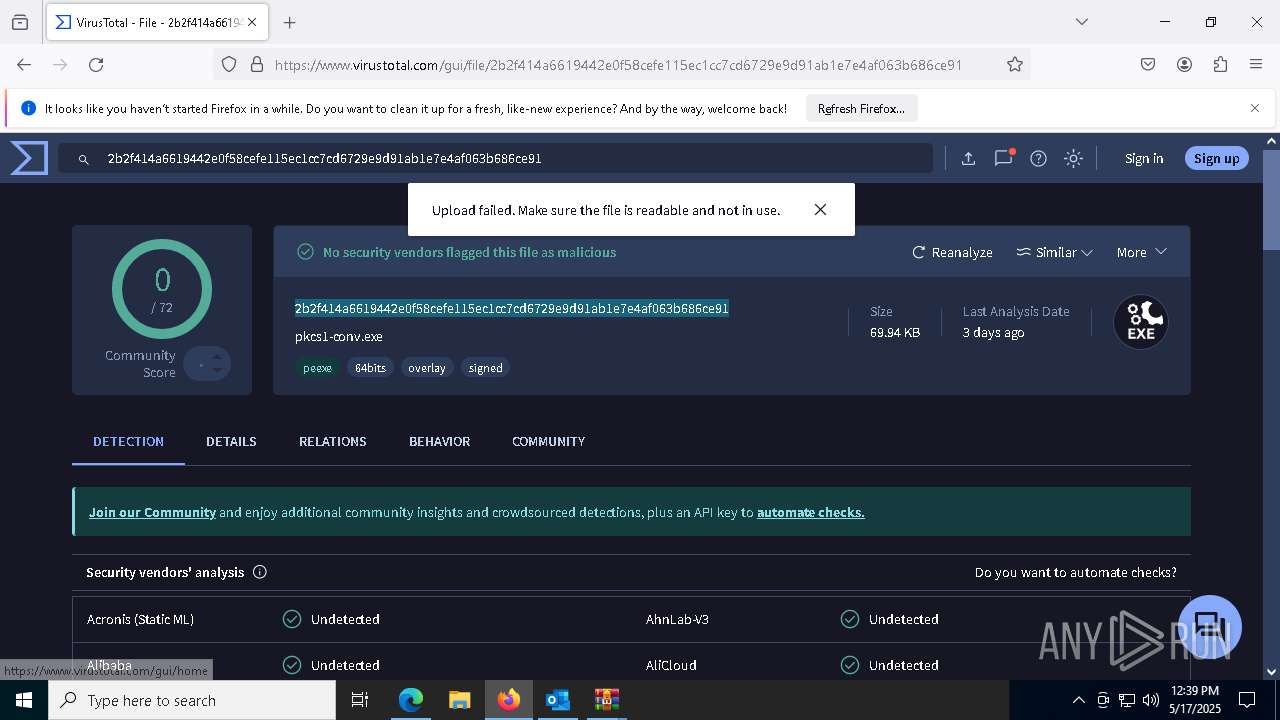Click the padlock site info icon
The image size is (1280, 720).
pyautogui.click(x=256, y=64)
